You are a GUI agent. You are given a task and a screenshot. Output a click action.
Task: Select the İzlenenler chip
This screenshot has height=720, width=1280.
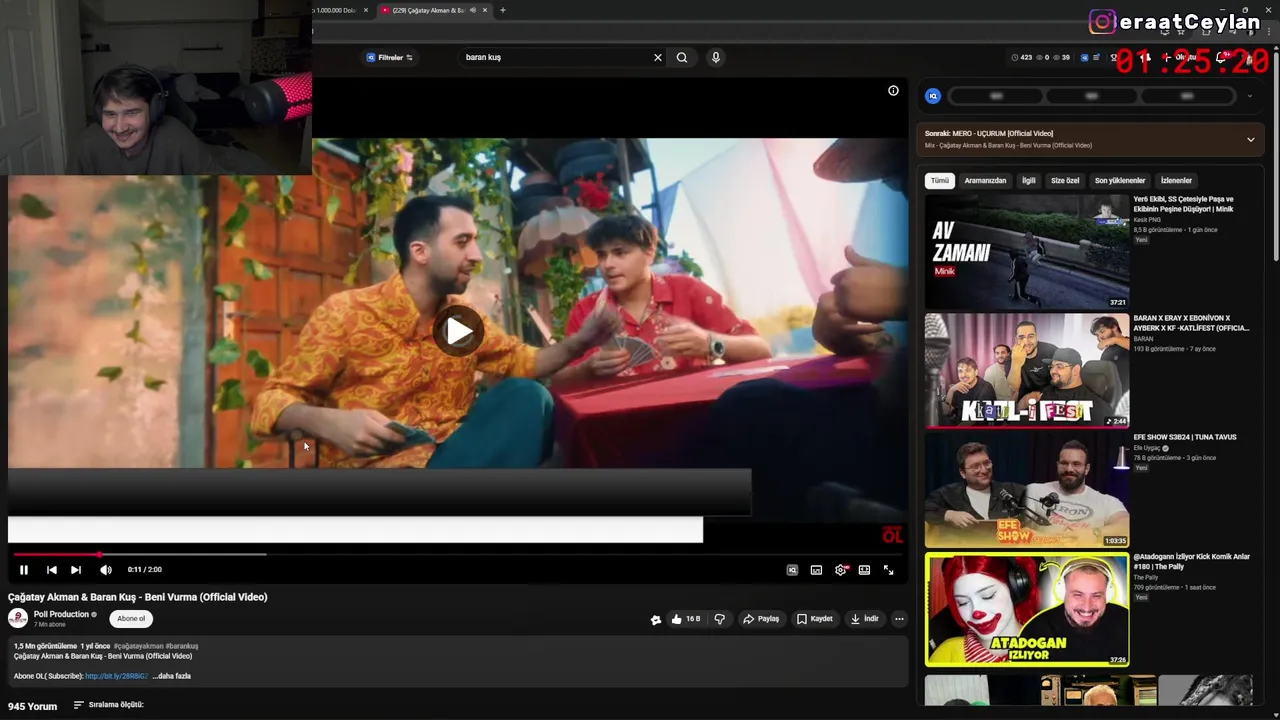tap(1176, 181)
